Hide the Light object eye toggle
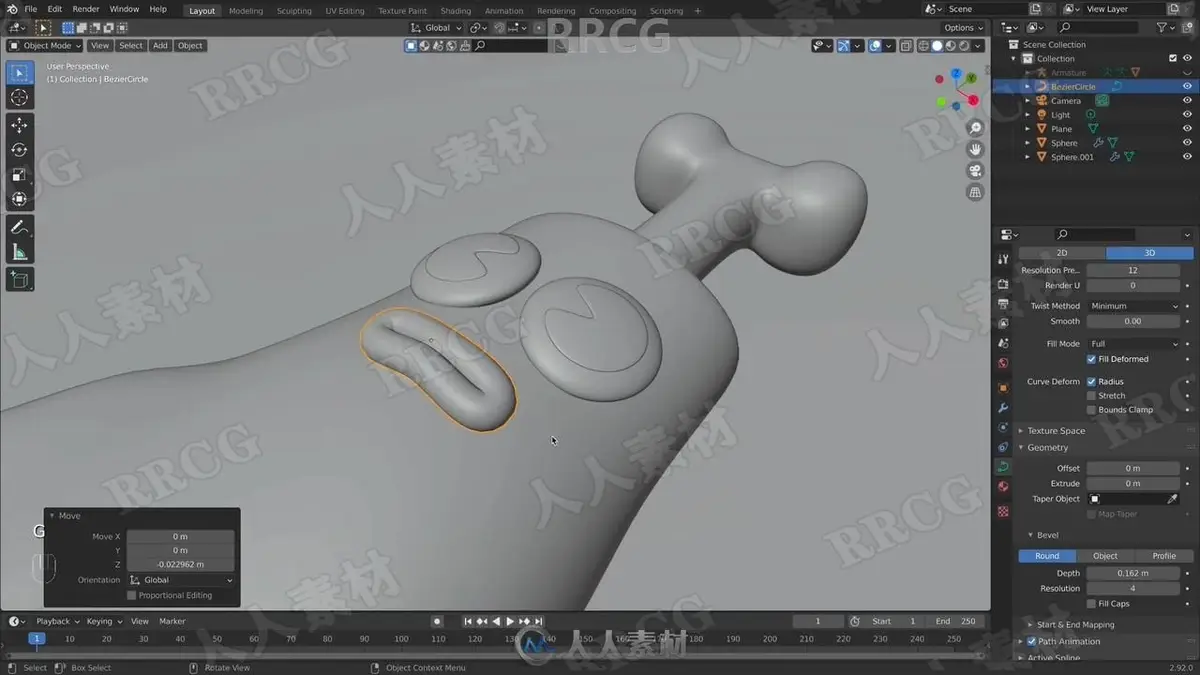Image resolution: width=1200 pixels, height=675 pixels. pyautogui.click(x=1187, y=115)
